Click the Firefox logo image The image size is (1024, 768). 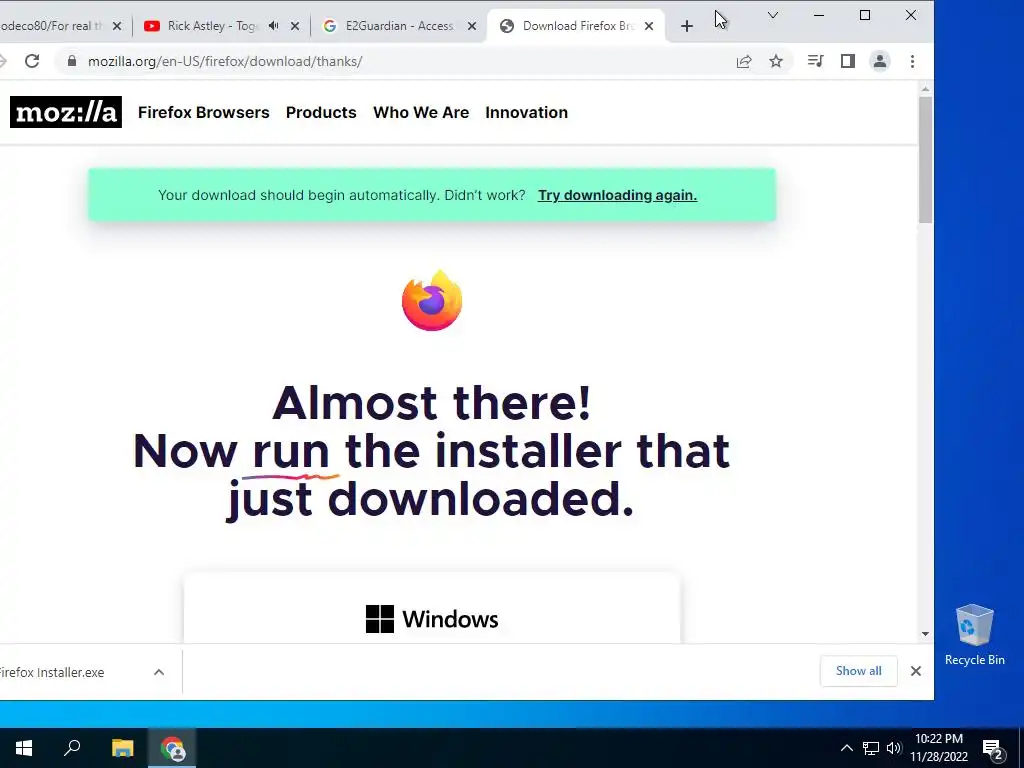[432, 300]
